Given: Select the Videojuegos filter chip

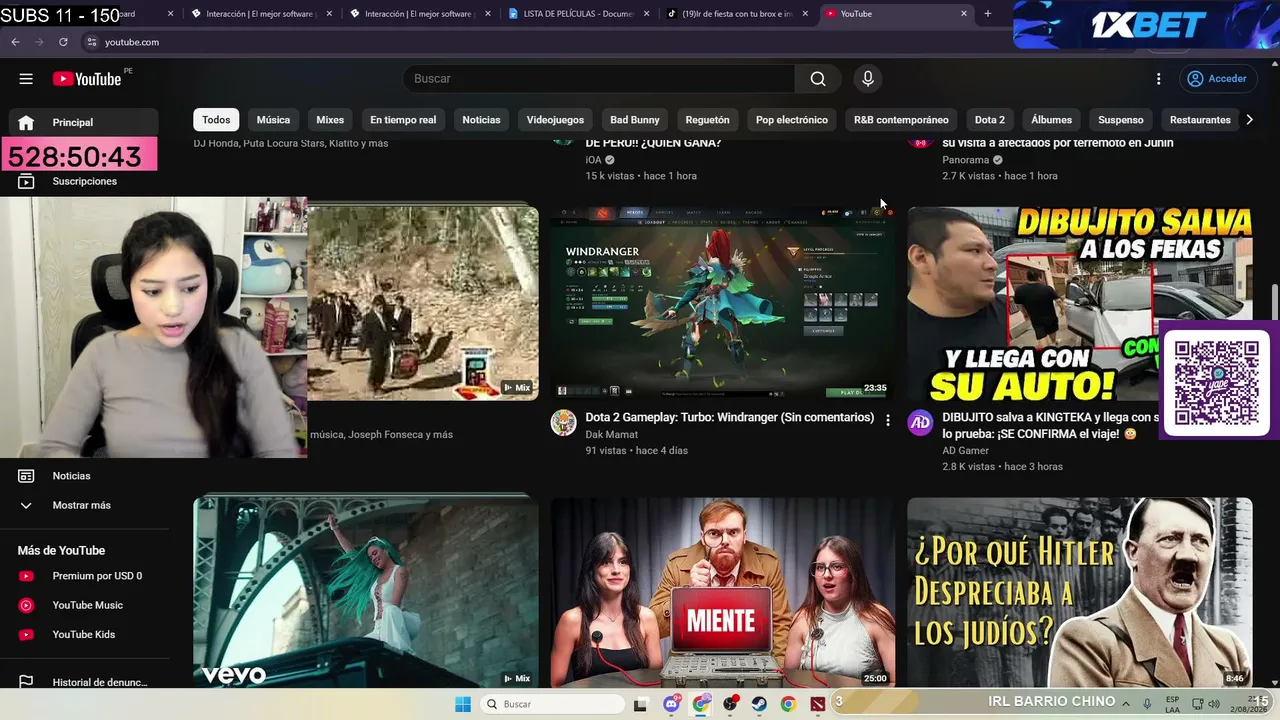Looking at the screenshot, I should [x=555, y=120].
